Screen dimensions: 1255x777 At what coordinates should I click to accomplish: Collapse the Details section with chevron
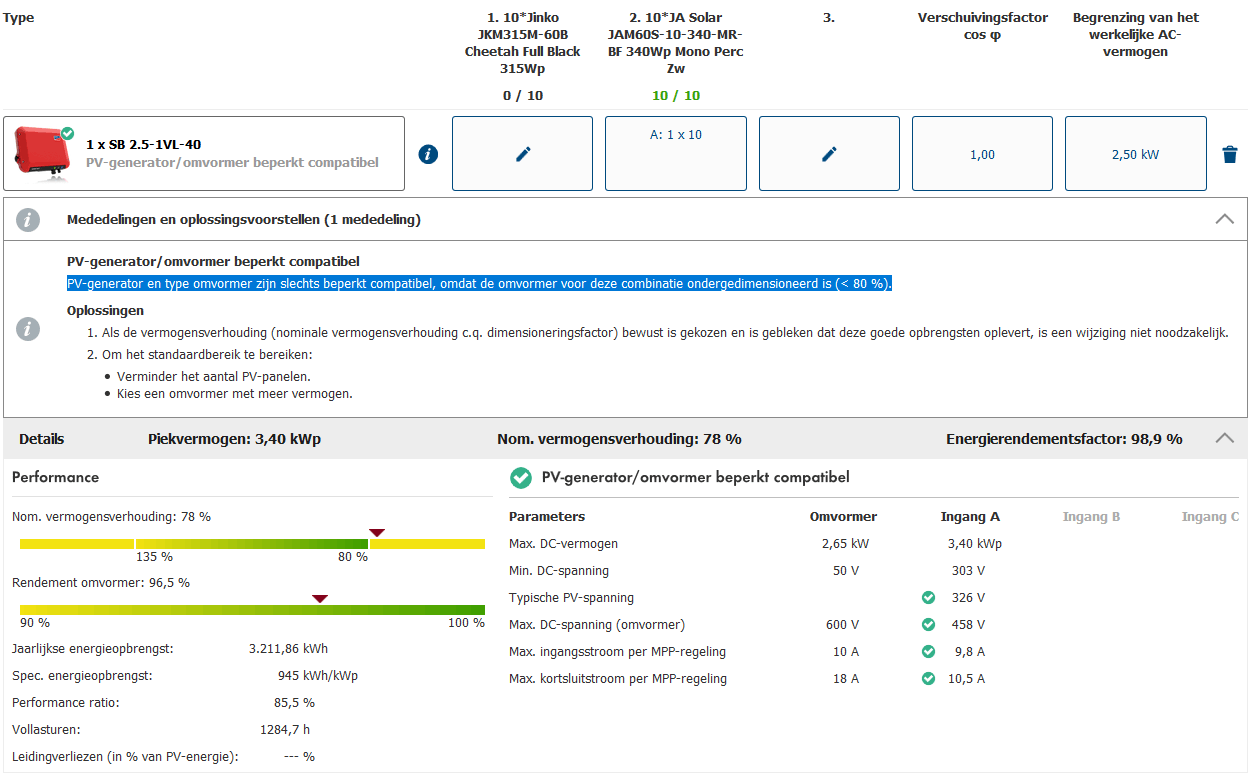1224,438
